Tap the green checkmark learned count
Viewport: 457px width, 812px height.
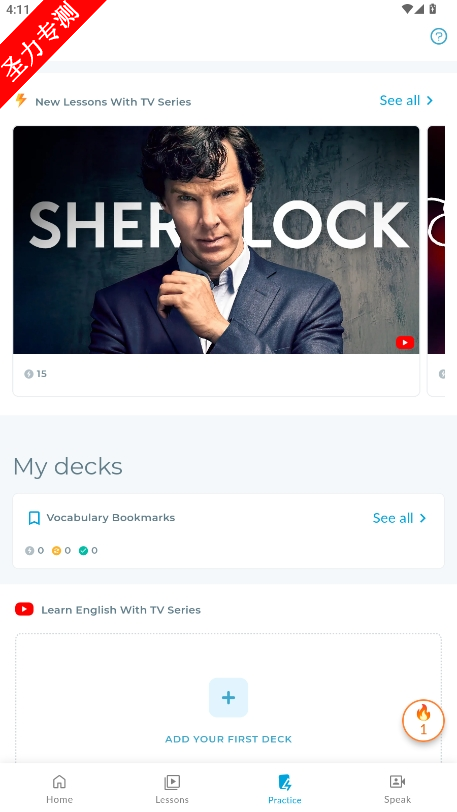(83, 550)
